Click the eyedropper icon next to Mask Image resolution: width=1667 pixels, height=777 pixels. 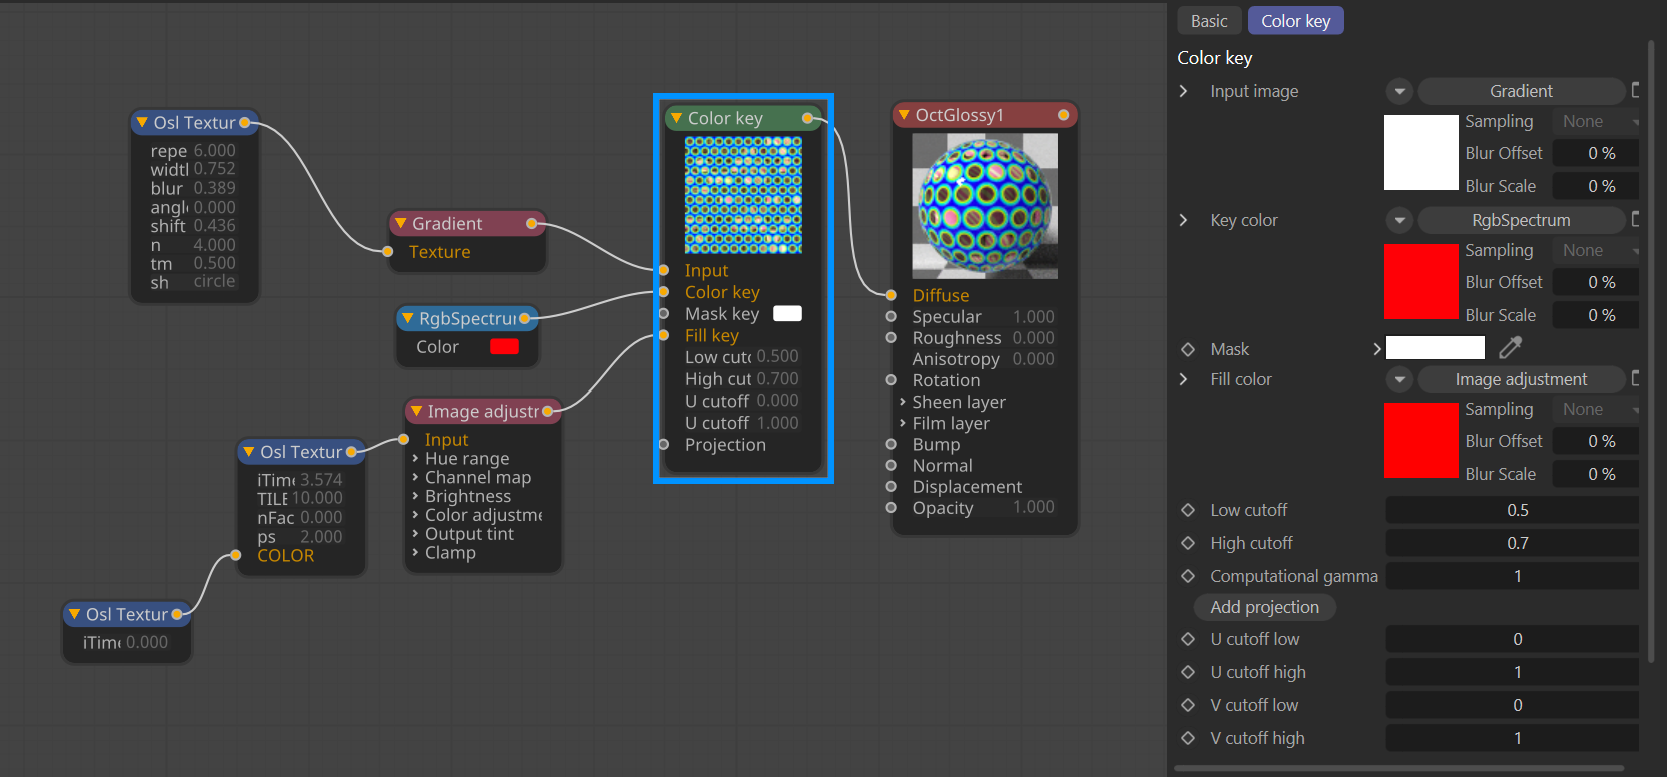click(x=1510, y=348)
